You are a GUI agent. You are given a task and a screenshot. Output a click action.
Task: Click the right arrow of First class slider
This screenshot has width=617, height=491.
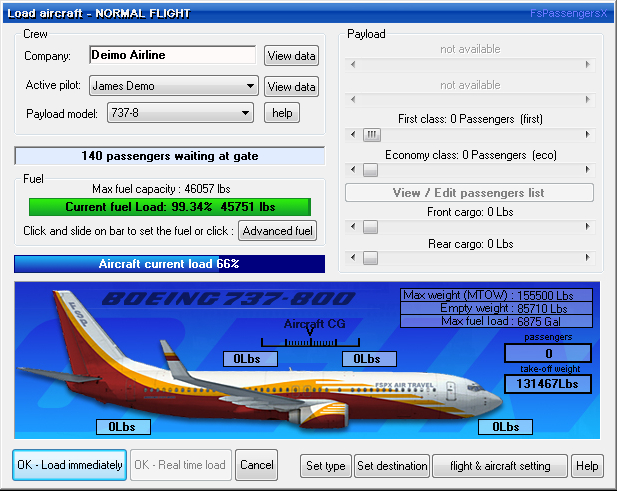click(x=587, y=135)
